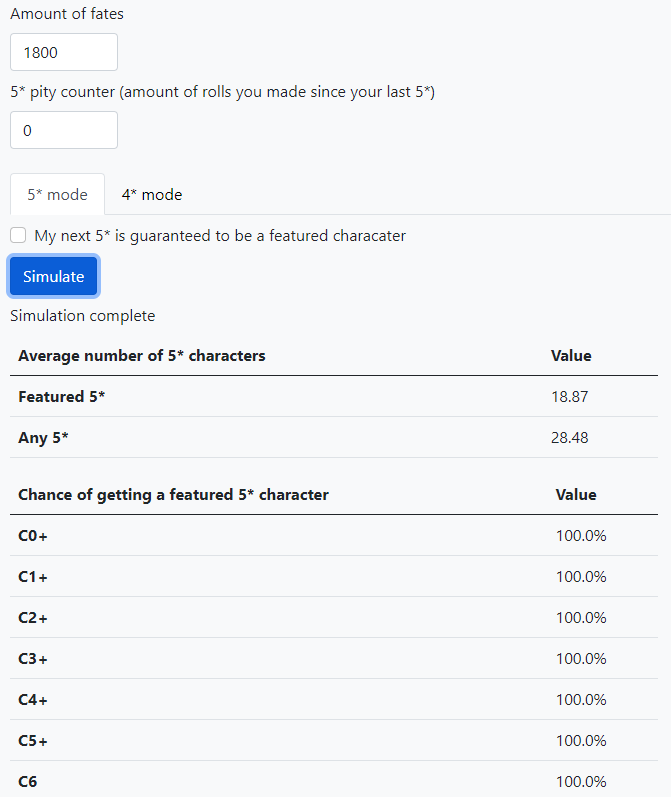The width and height of the screenshot is (671, 797).
Task: Click the 100.0% value in the C6 row
Action: tap(581, 782)
